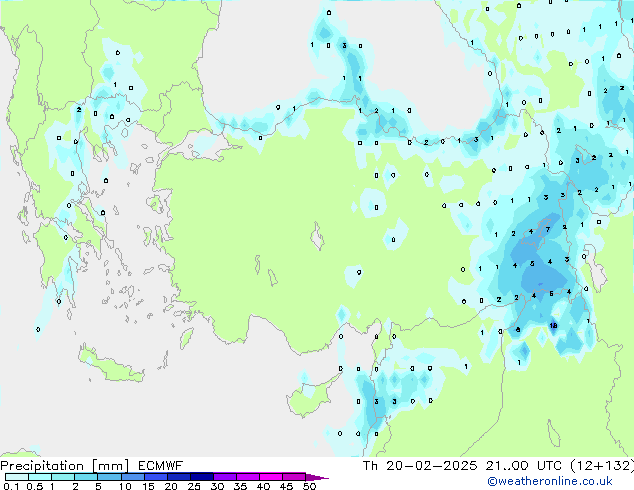This screenshot has height=490, width=634.
Task: Click the '7' precipitation value on map
Action: [x=548, y=229]
